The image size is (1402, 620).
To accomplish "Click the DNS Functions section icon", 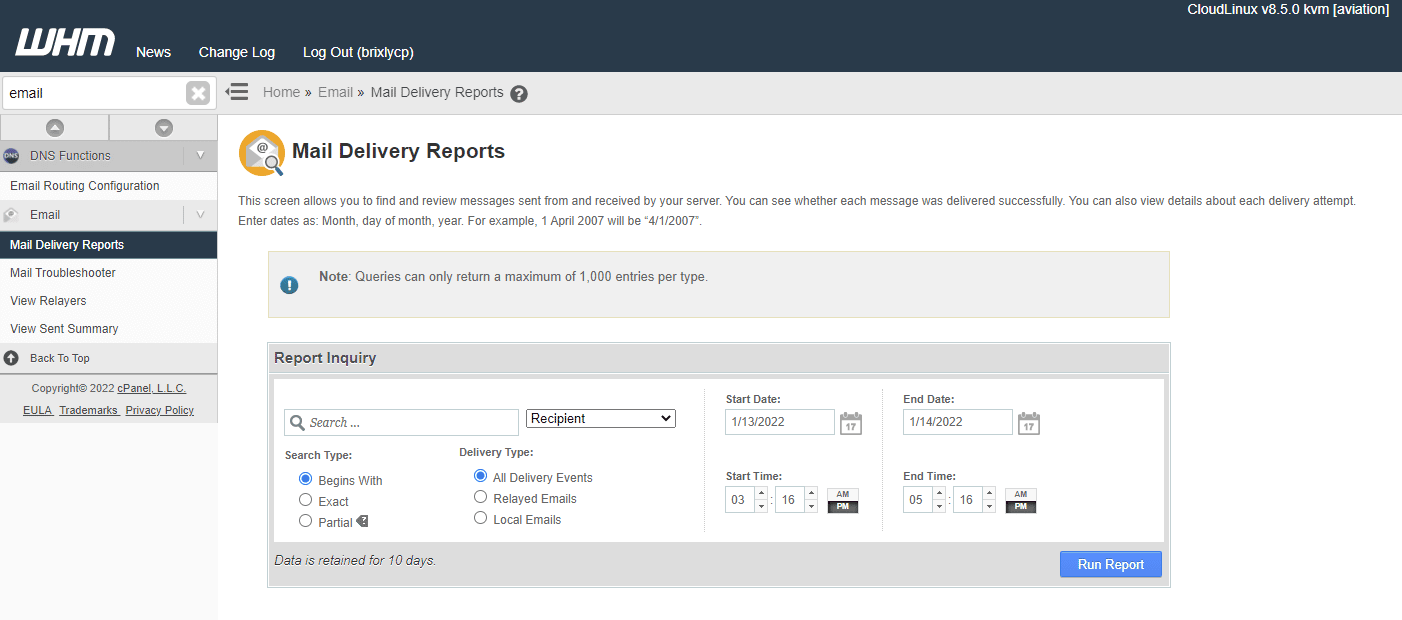I will pyautogui.click(x=11, y=155).
